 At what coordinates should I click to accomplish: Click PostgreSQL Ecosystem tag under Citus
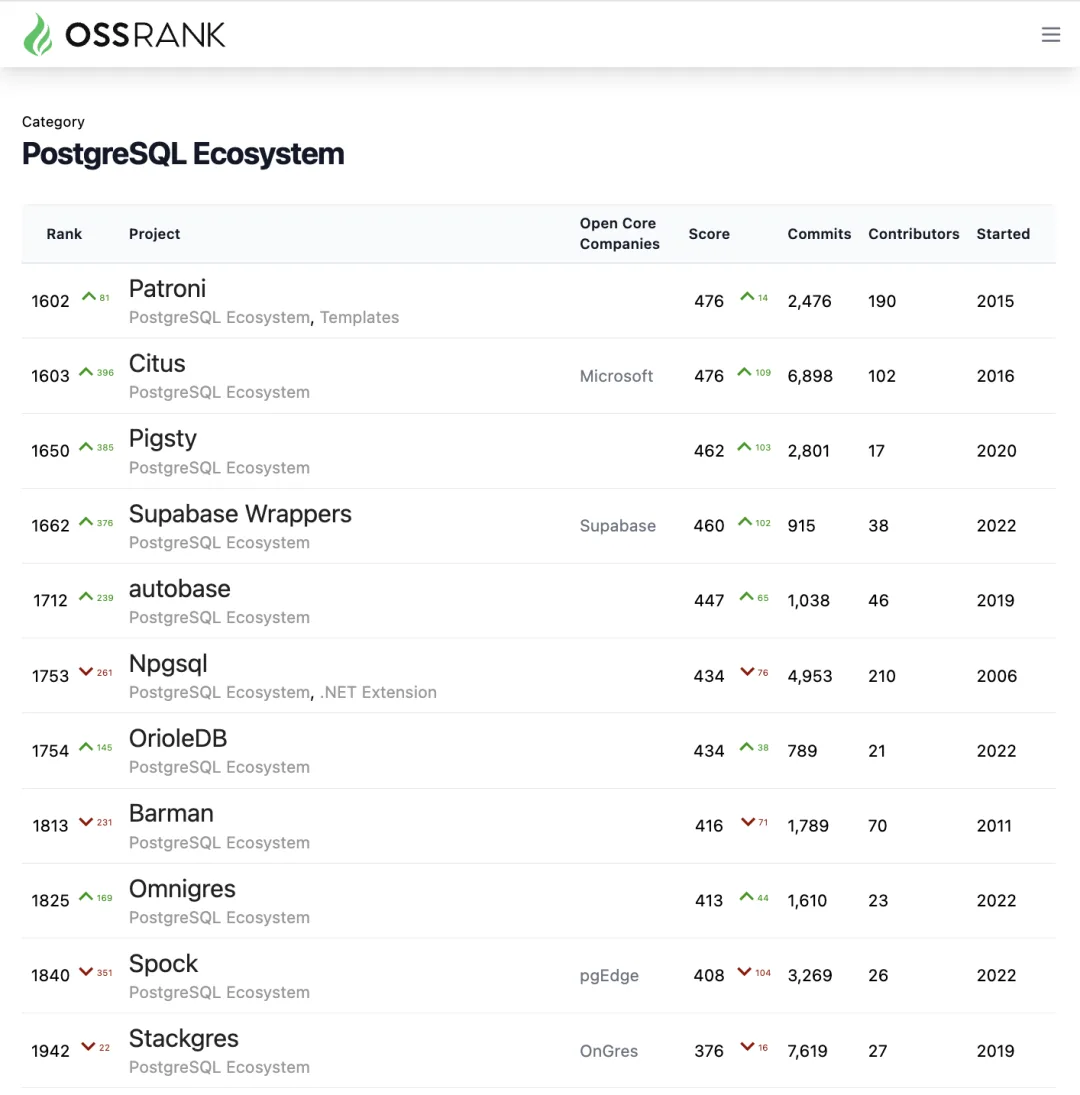click(x=219, y=392)
